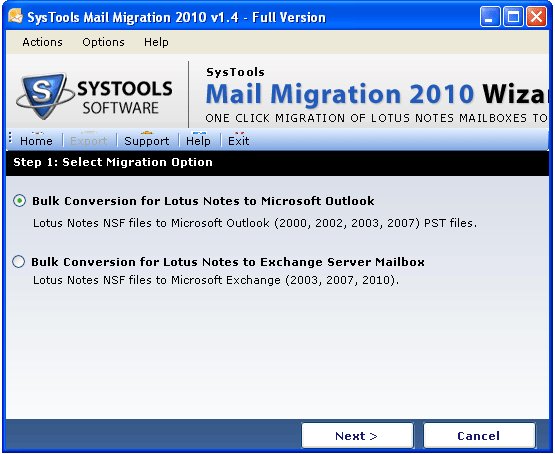Click 'Lotus Notes NSF files to Microsoft Outlook' description
Viewport: 555px width, 454px height.
pos(255,223)
